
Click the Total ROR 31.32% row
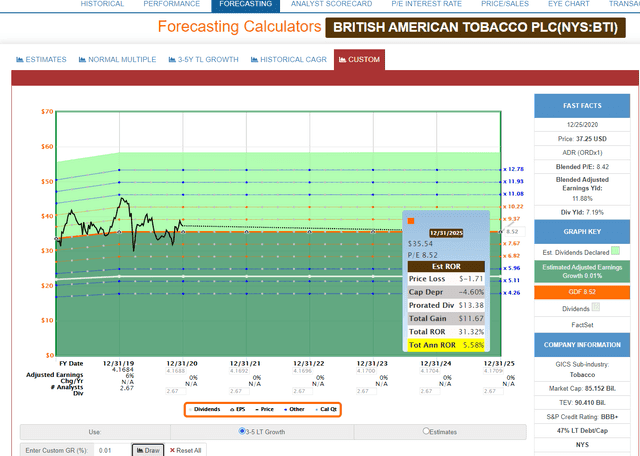(446, 332)
